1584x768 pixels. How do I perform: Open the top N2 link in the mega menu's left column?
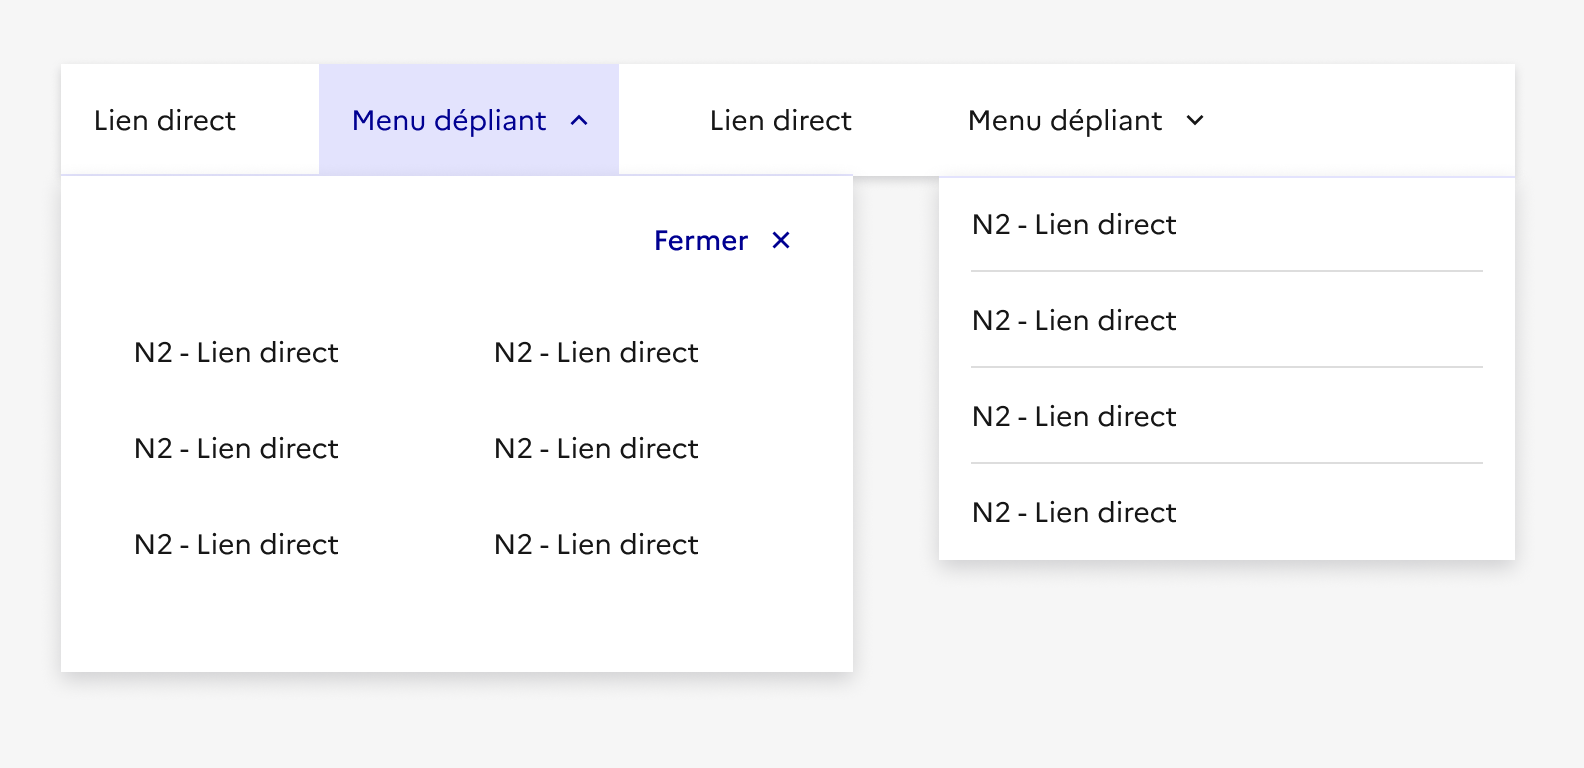pos(236,352)
